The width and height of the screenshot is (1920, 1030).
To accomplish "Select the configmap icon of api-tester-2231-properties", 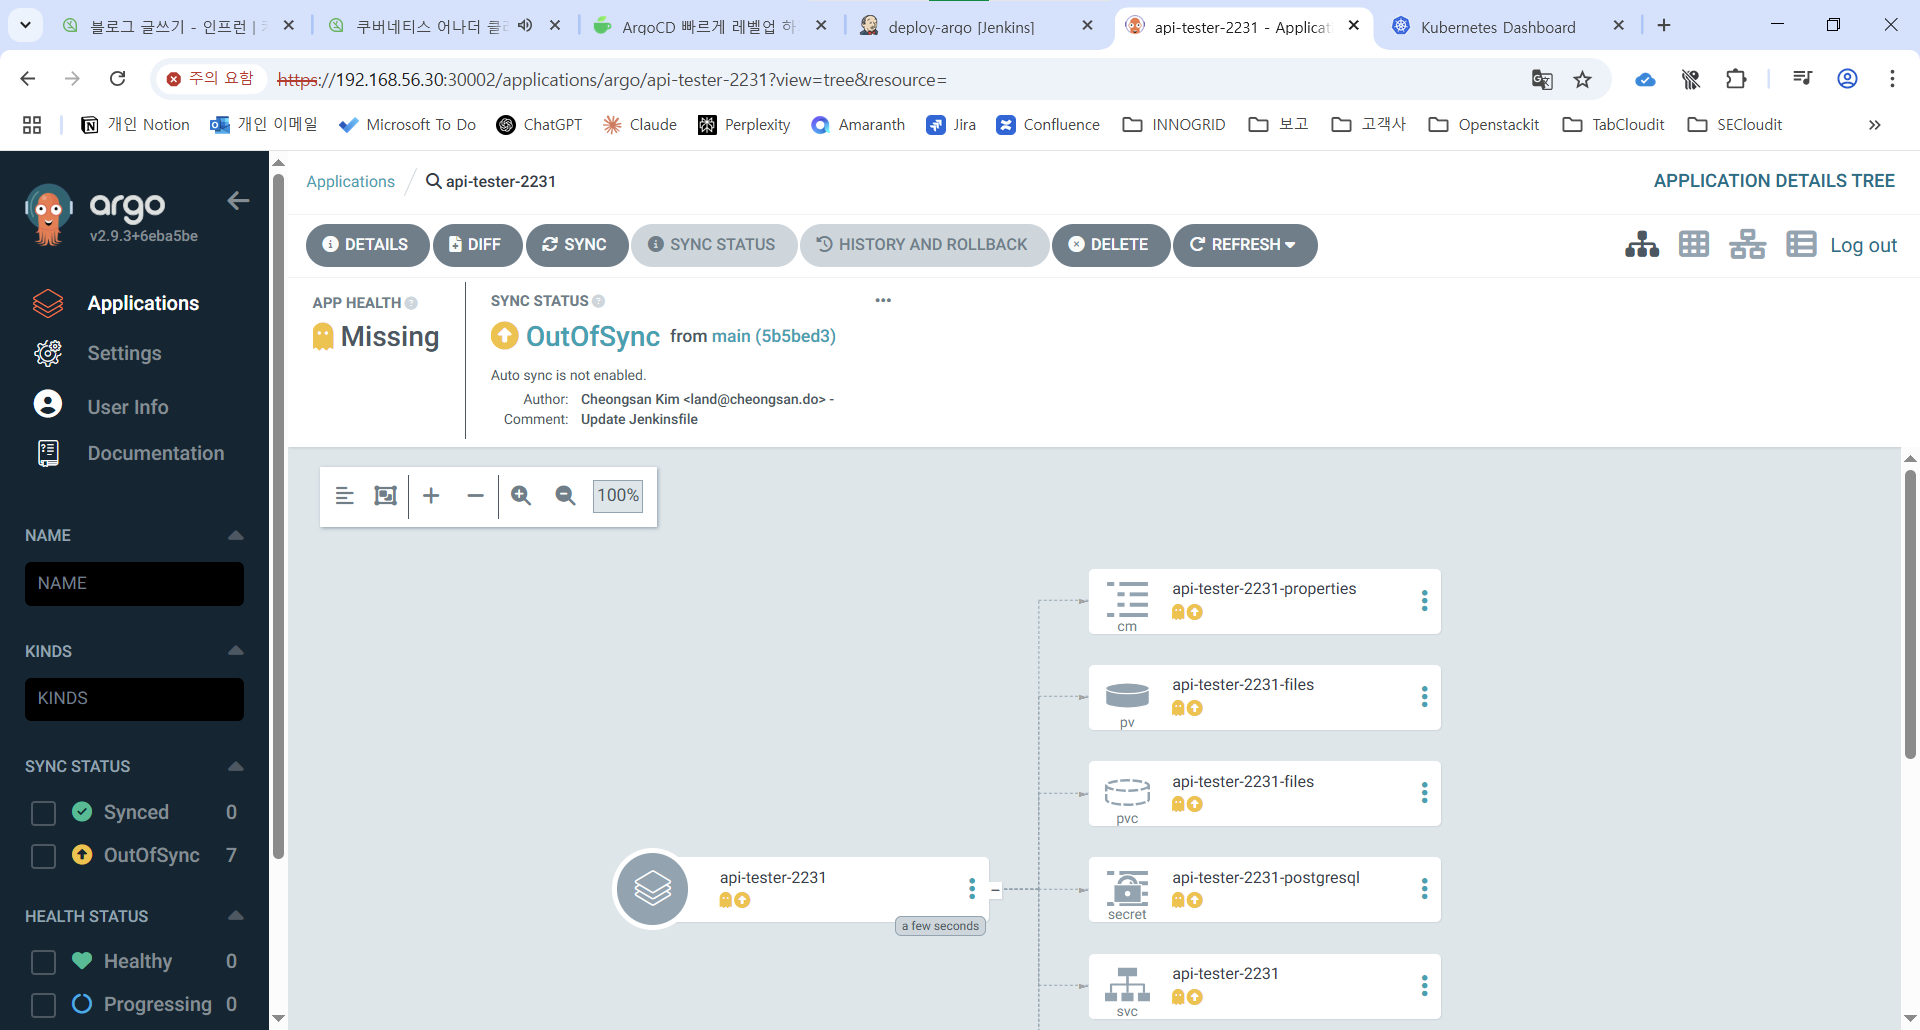I will coord(1127,599).
